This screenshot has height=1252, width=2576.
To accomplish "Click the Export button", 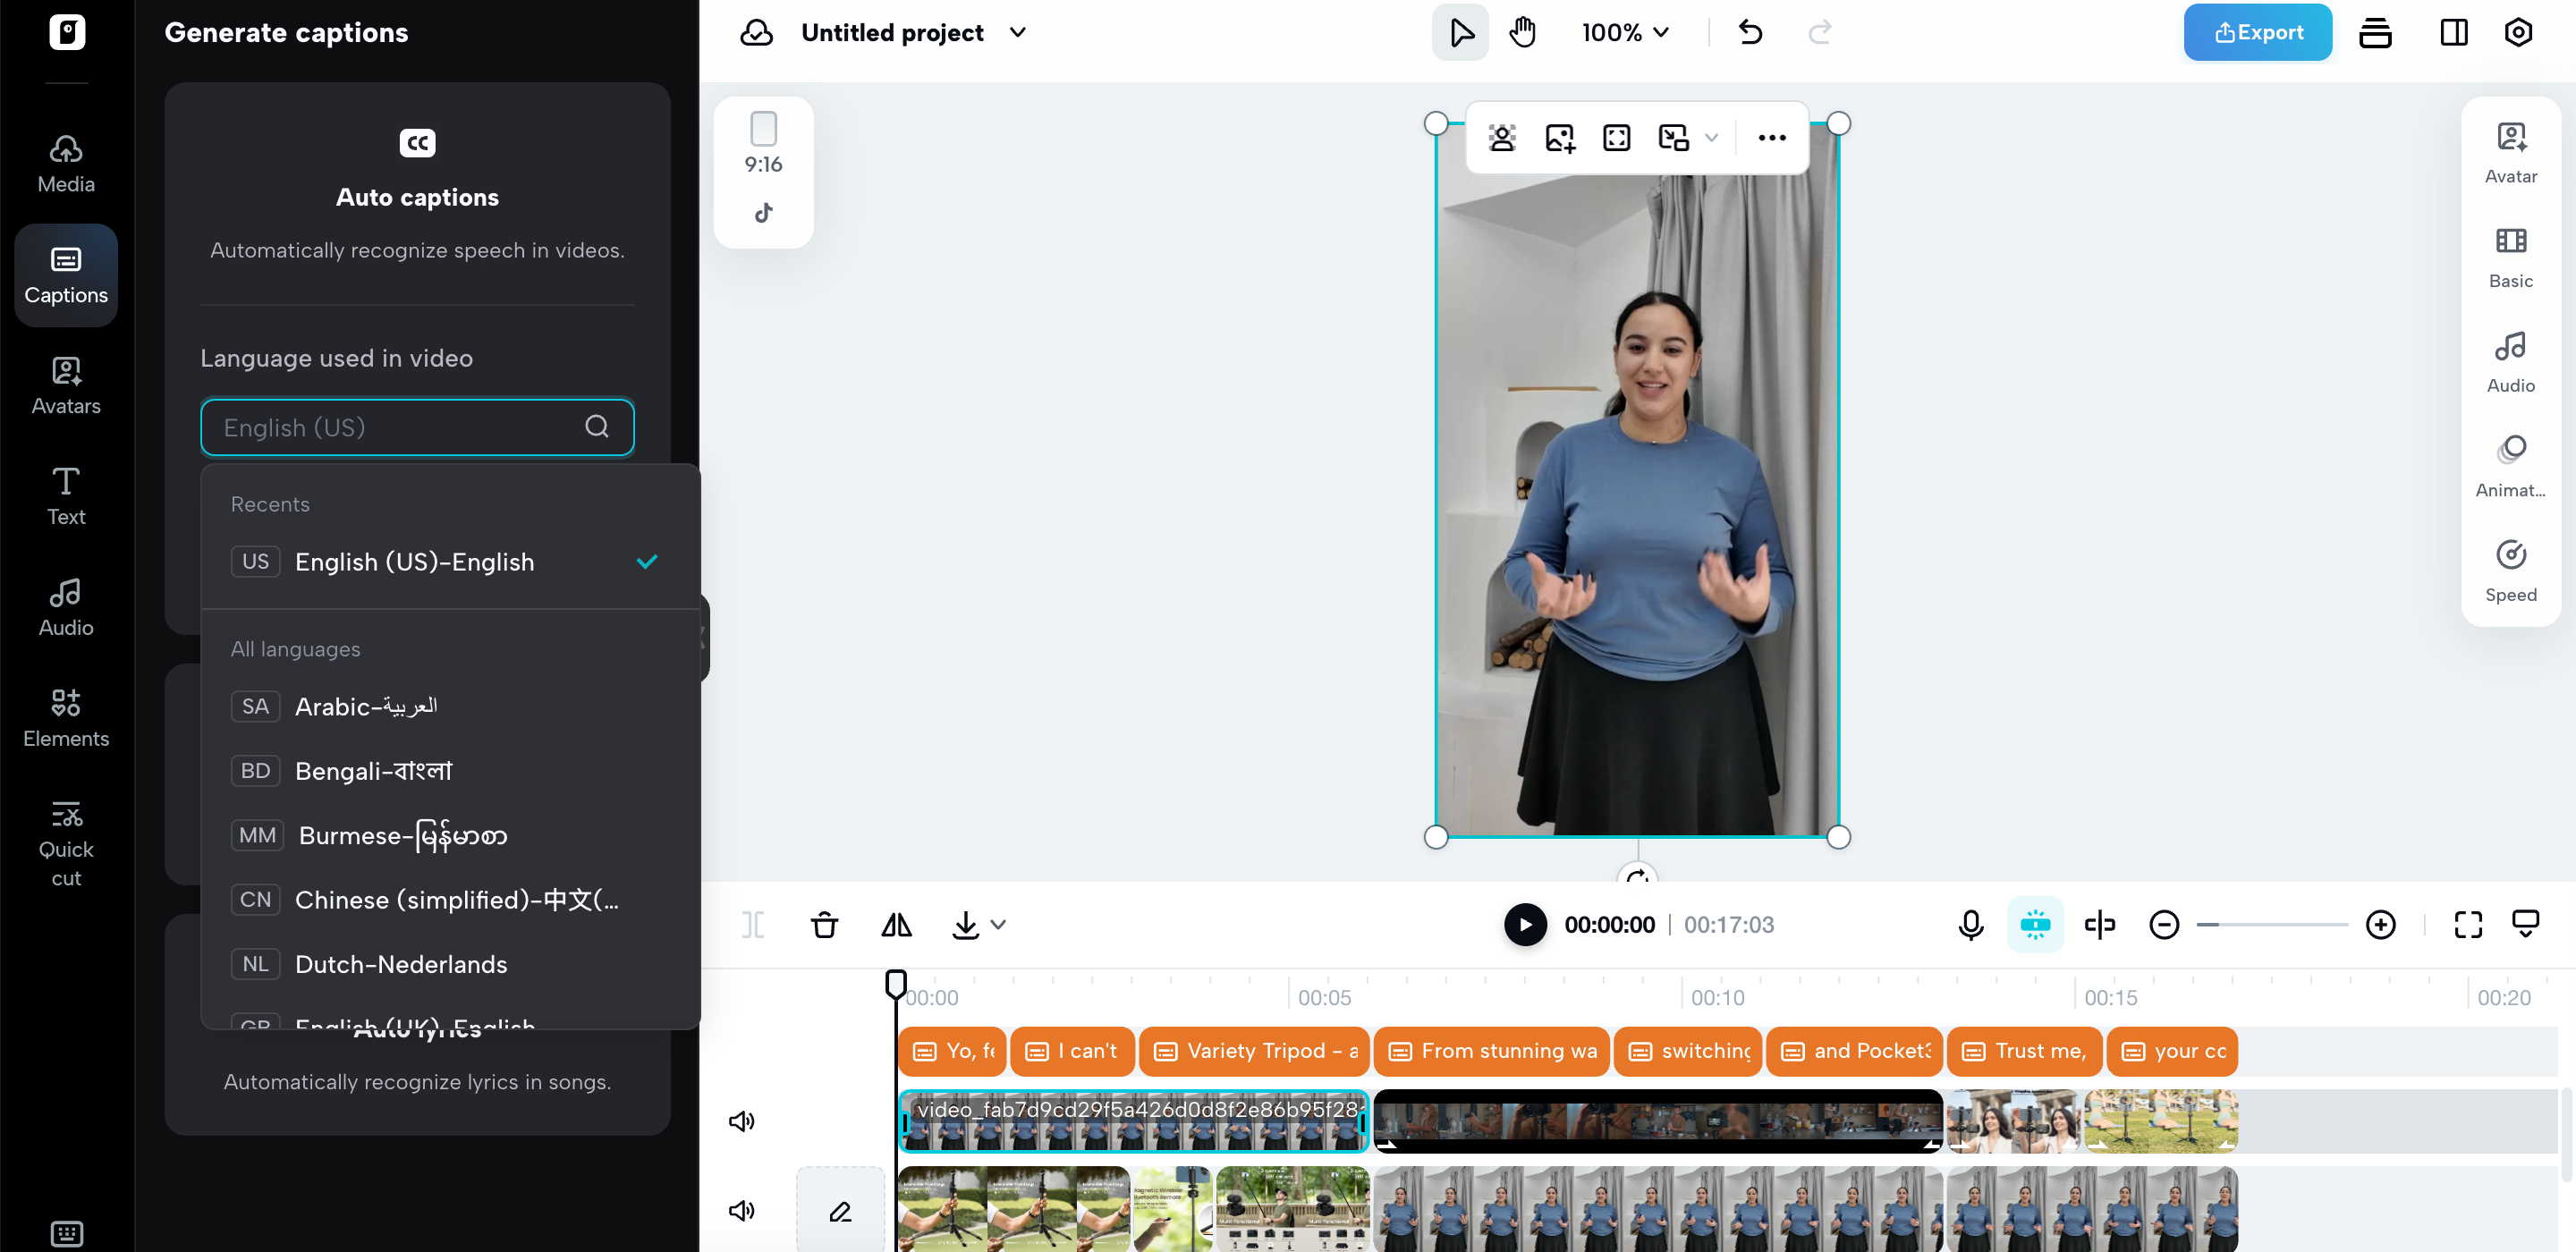I will pyautogui.click(x=2257, y=32).
